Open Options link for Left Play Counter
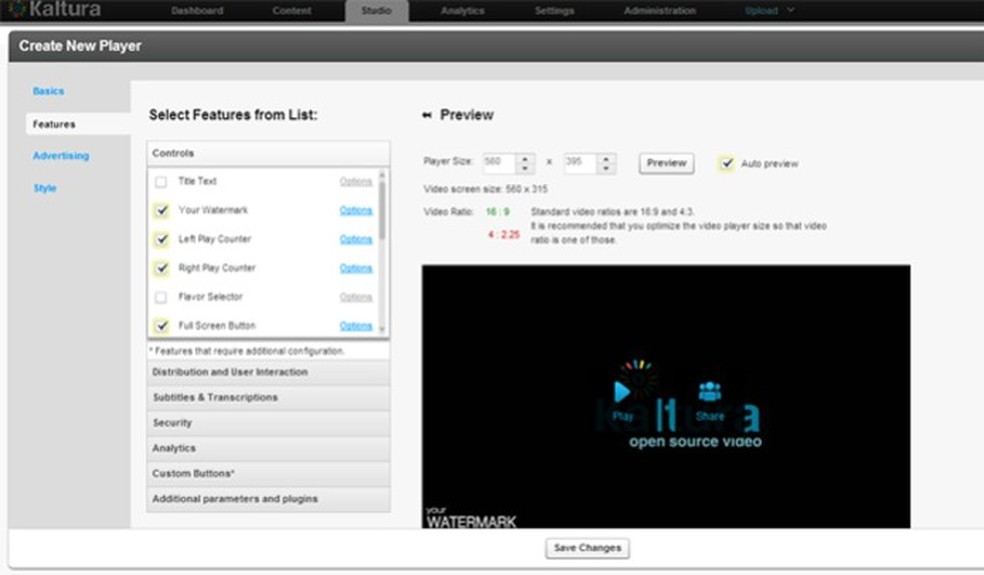This screenshot has height=575, width=984. tap(356, 239)
